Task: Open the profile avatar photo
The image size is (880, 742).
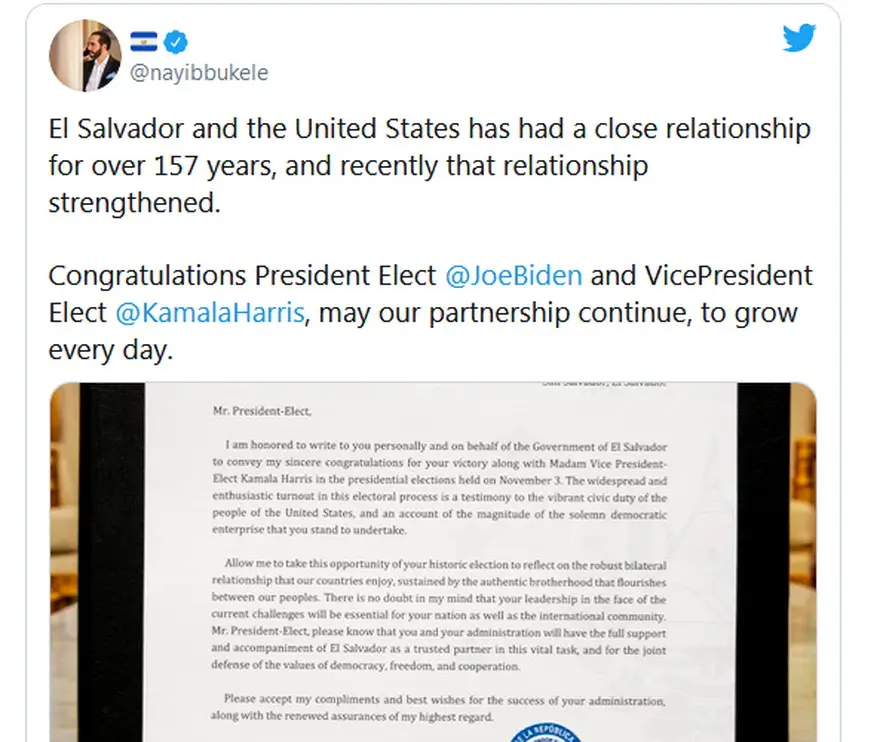Action: tap(85, 55)
